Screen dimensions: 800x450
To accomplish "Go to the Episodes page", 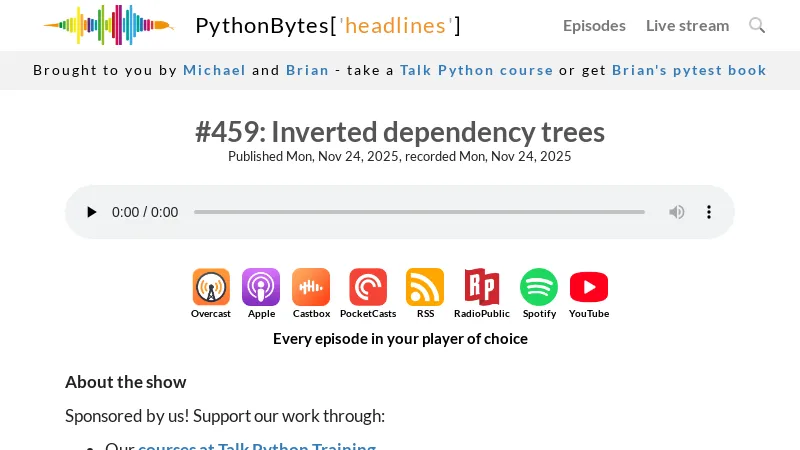I will click(x=594, y=25).
